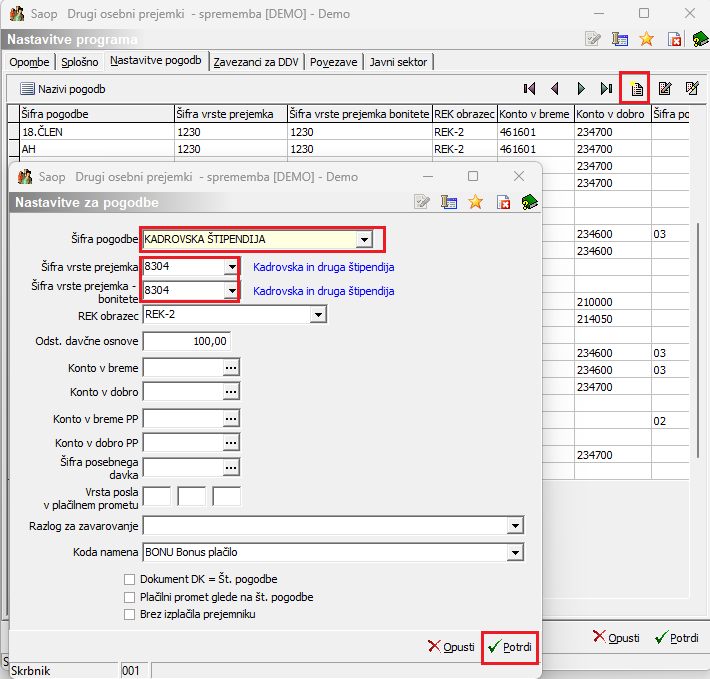Open lookup for Konto v dobro PP

231,443
